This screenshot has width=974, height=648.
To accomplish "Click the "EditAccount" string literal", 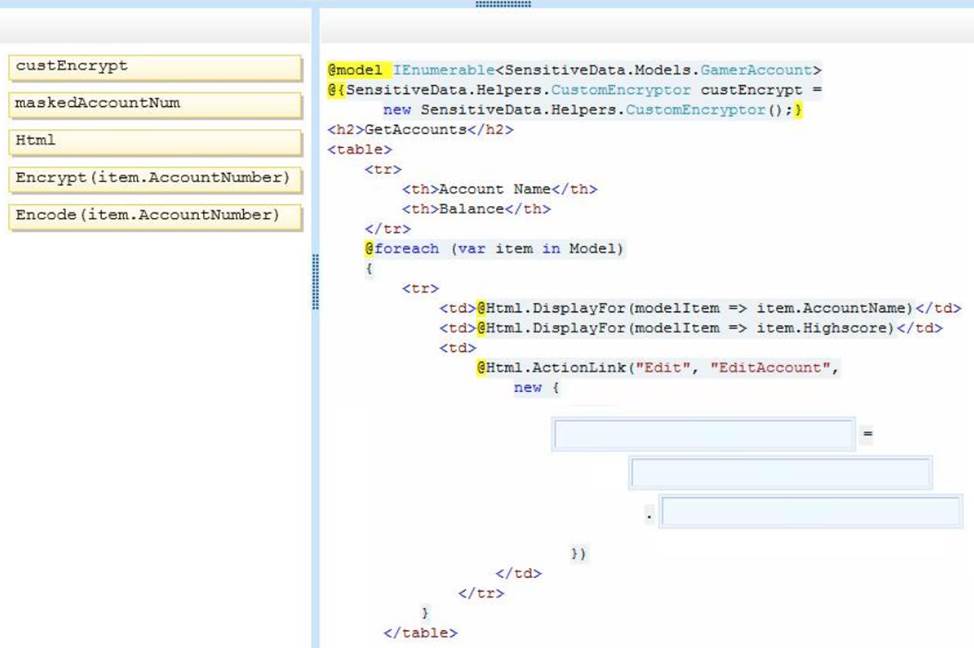I will point(770,368).
